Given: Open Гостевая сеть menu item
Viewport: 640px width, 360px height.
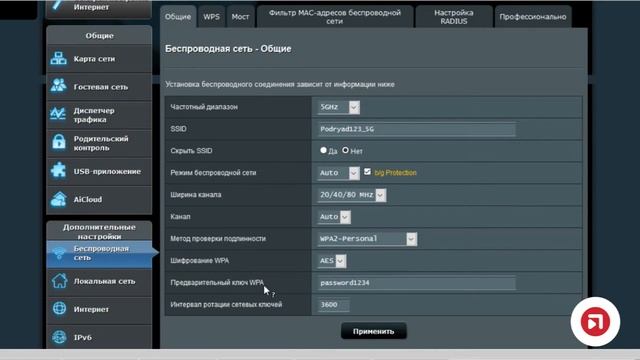Looking at the screenshot, I should pos(99,87).
